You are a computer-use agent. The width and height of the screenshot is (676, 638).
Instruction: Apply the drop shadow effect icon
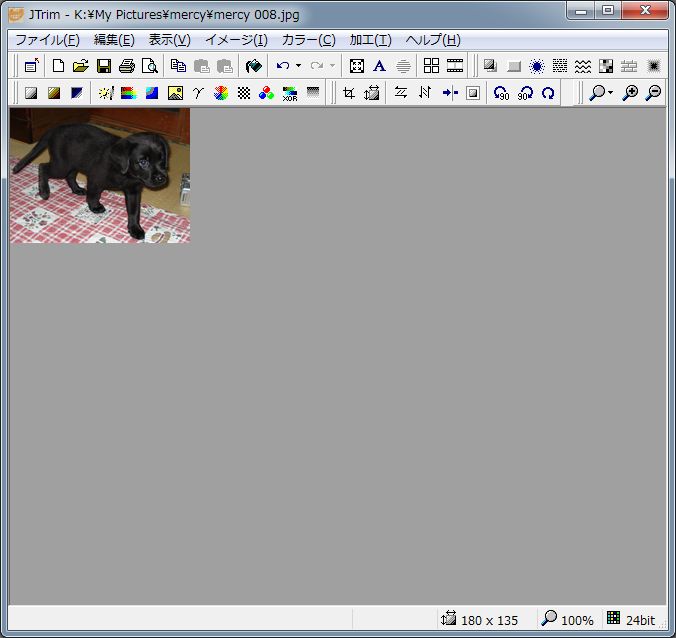(x=490, y=66)
